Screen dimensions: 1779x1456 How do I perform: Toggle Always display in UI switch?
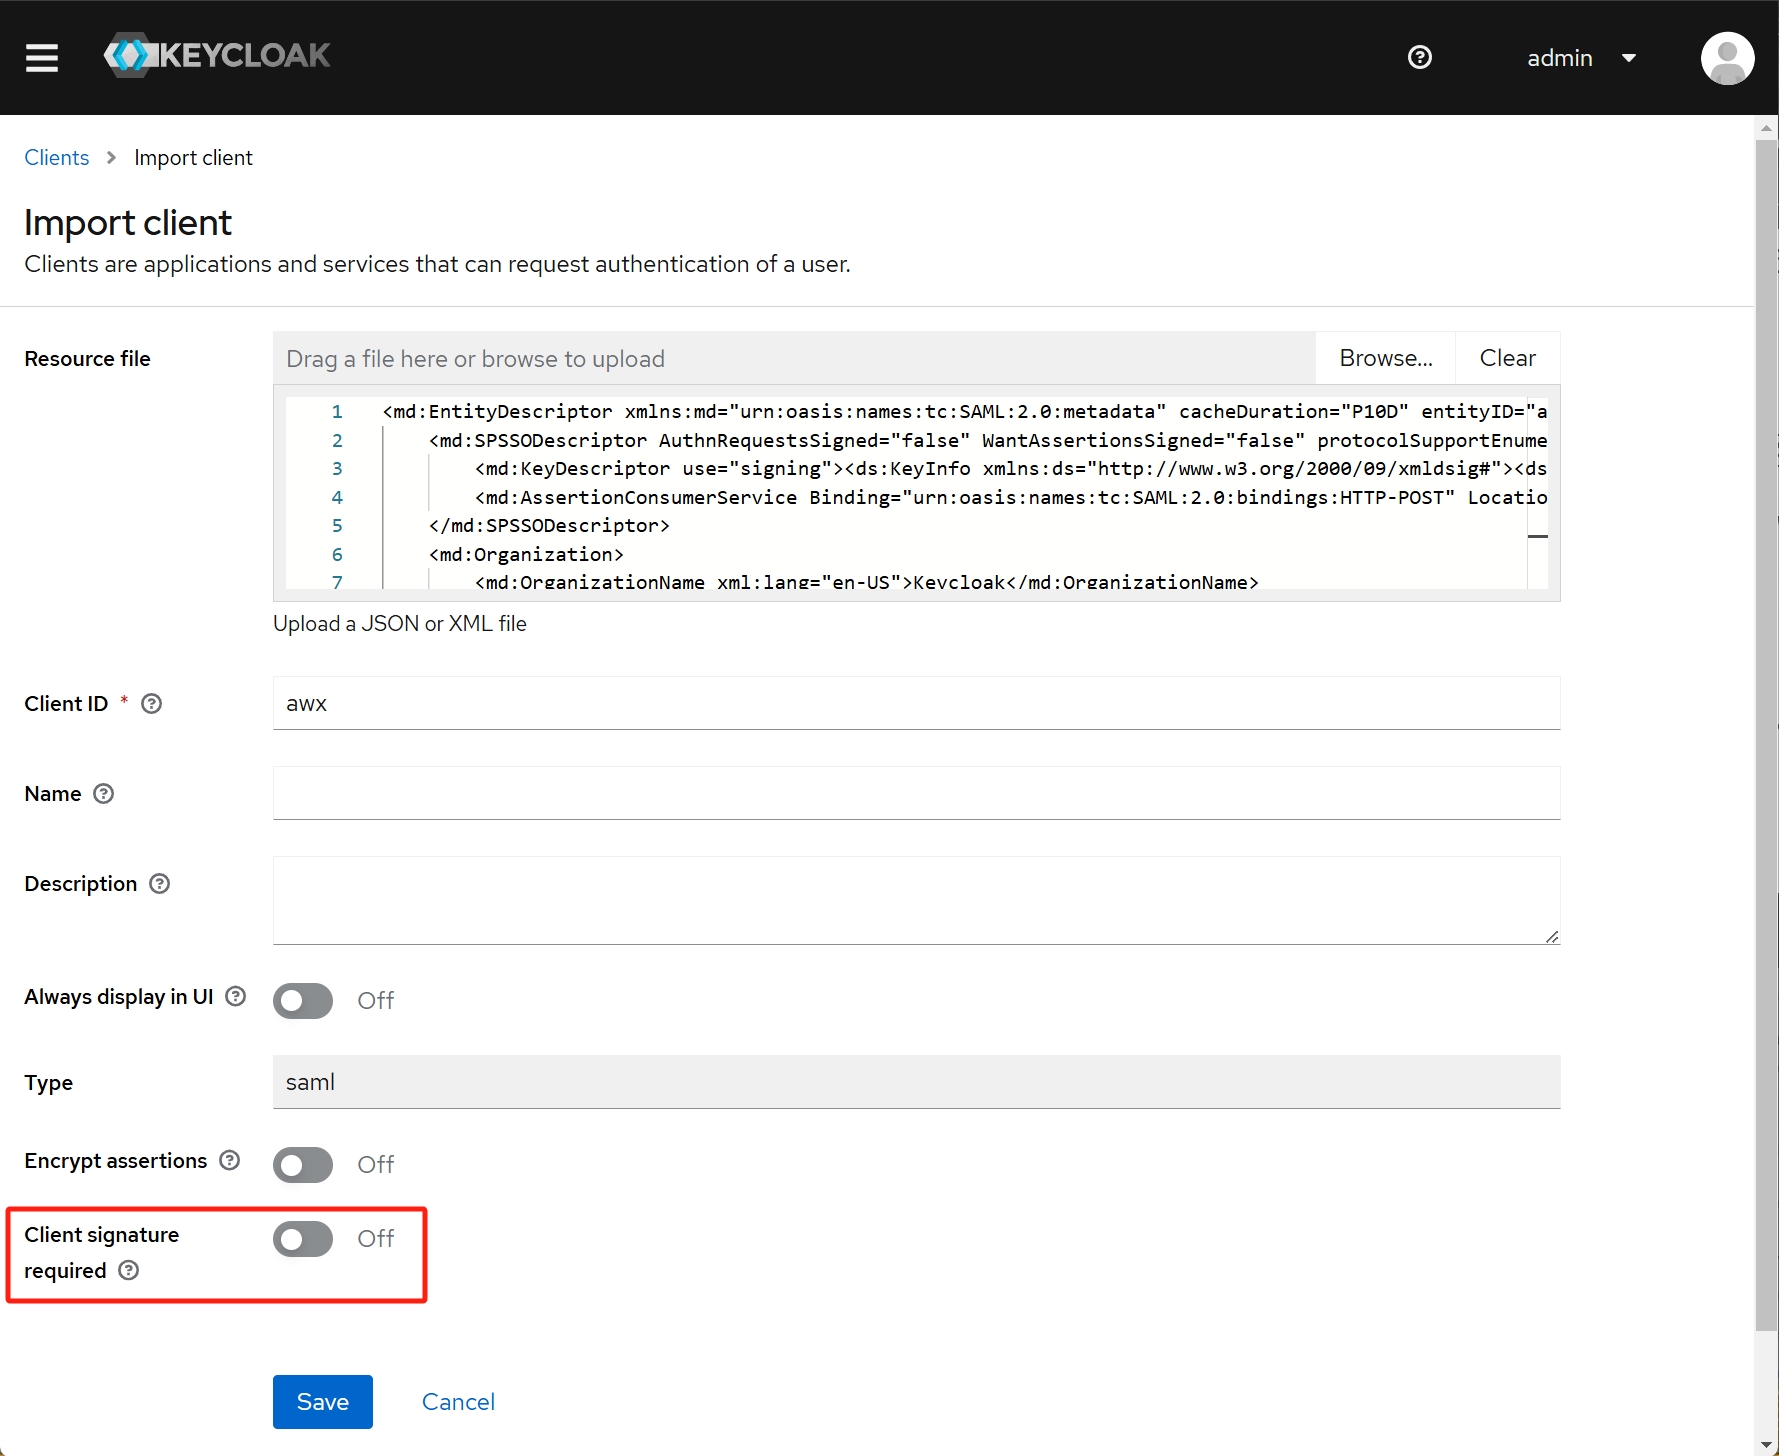pos(303,1000)
